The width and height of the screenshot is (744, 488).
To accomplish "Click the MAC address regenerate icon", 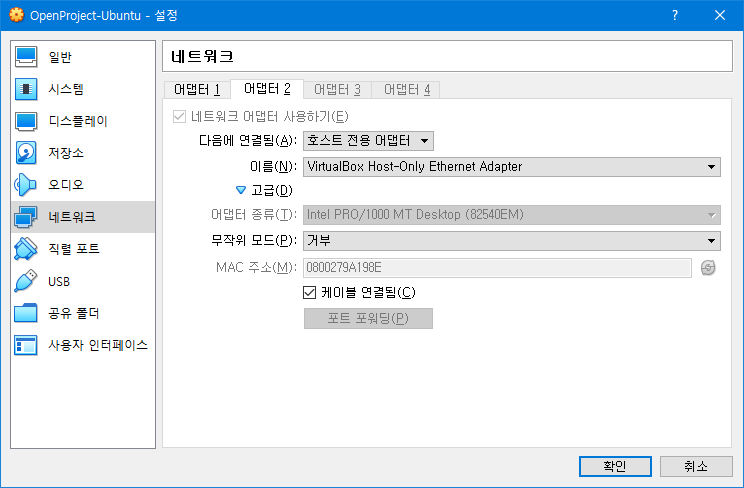I will click(709, 267).
